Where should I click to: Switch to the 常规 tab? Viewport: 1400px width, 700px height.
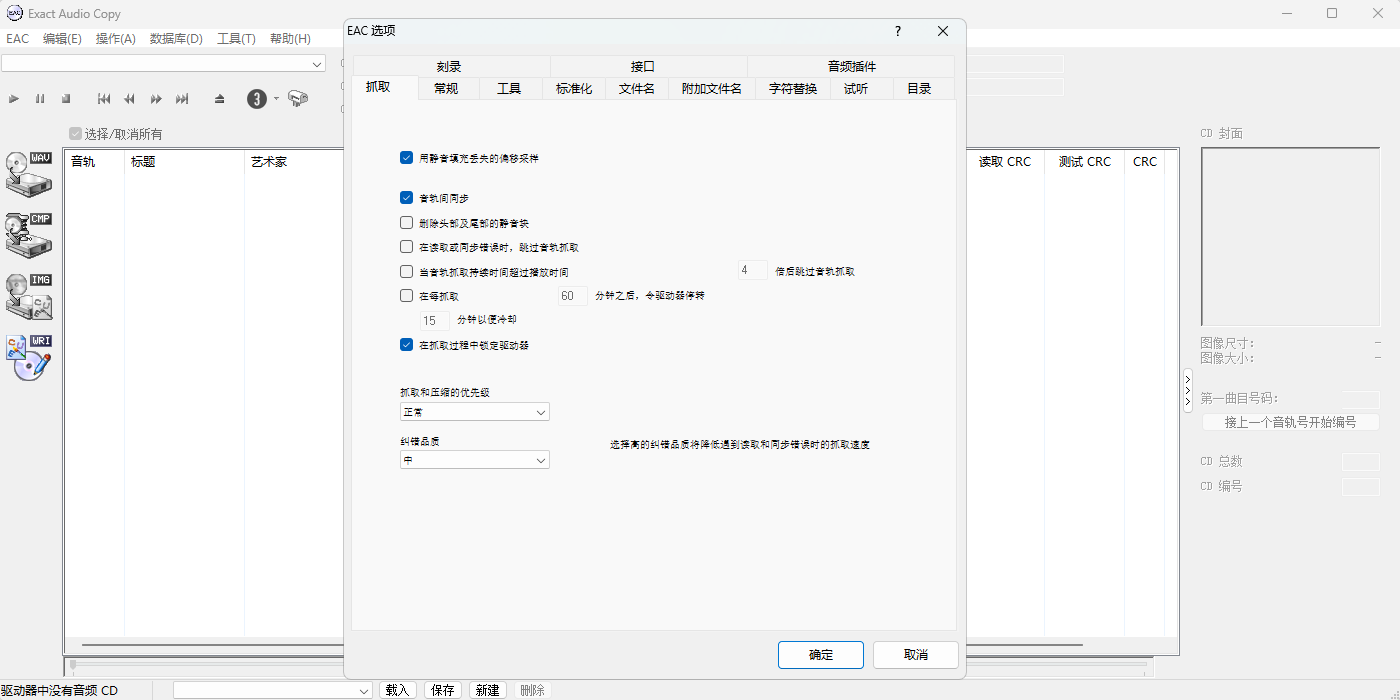(446, 89)
